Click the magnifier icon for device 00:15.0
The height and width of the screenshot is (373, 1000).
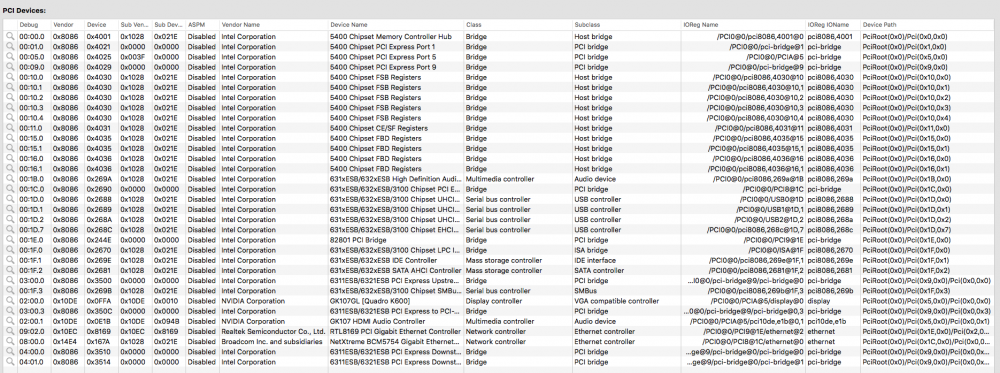(10, 138)
